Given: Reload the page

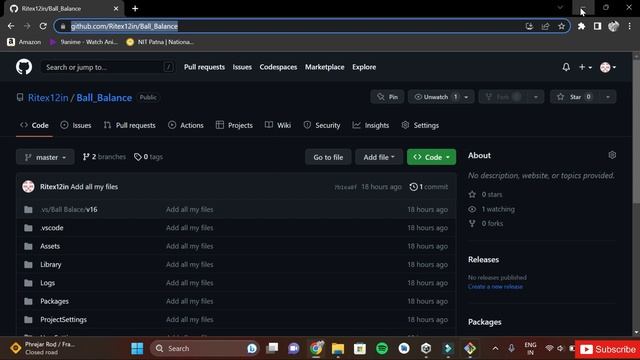Looking at the screenshot, I should pyautogui.click(x=43, y=26).
